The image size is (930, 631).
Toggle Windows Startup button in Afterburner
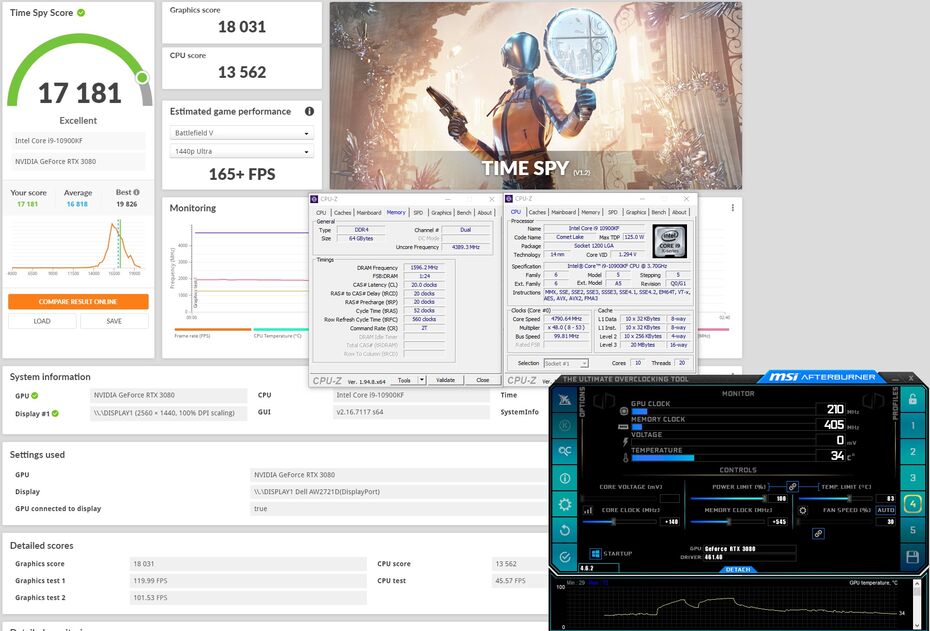595,553
